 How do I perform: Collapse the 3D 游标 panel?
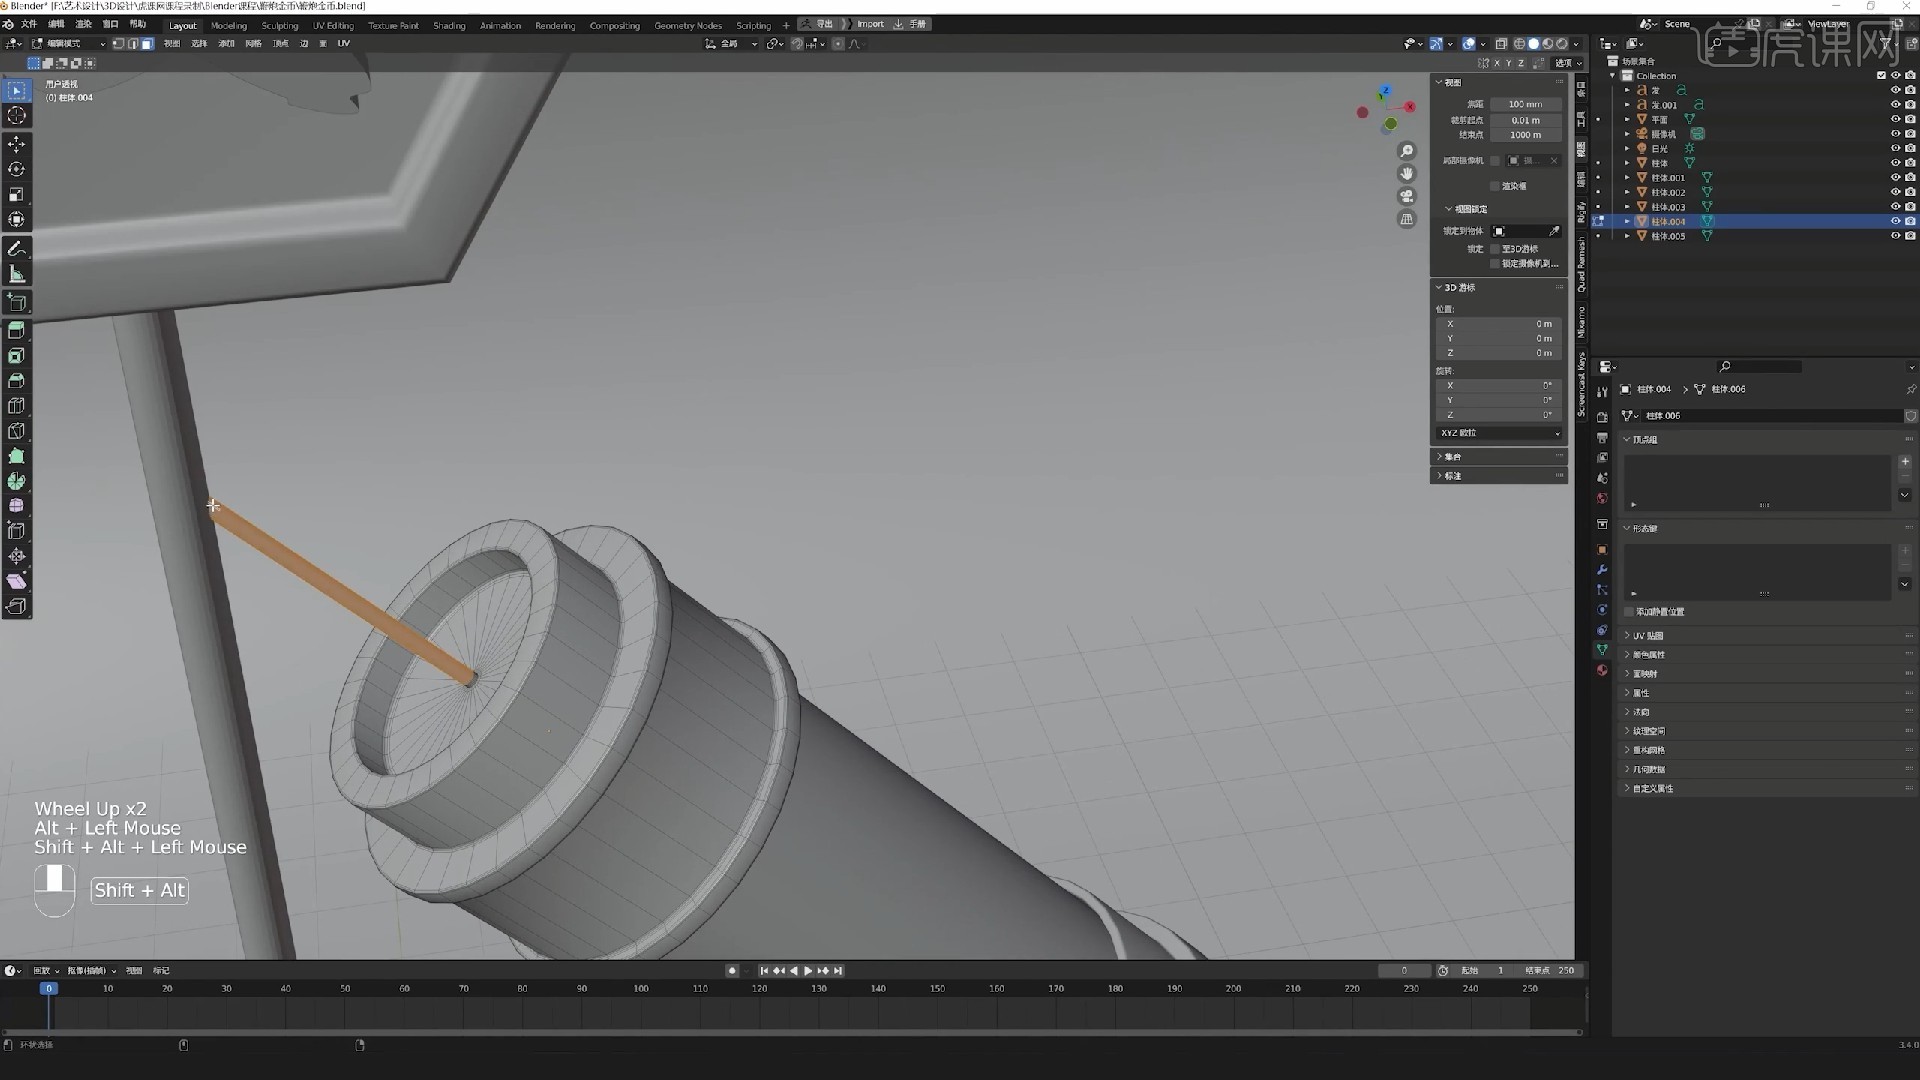pyautogui.click(x=1439, y=288)
